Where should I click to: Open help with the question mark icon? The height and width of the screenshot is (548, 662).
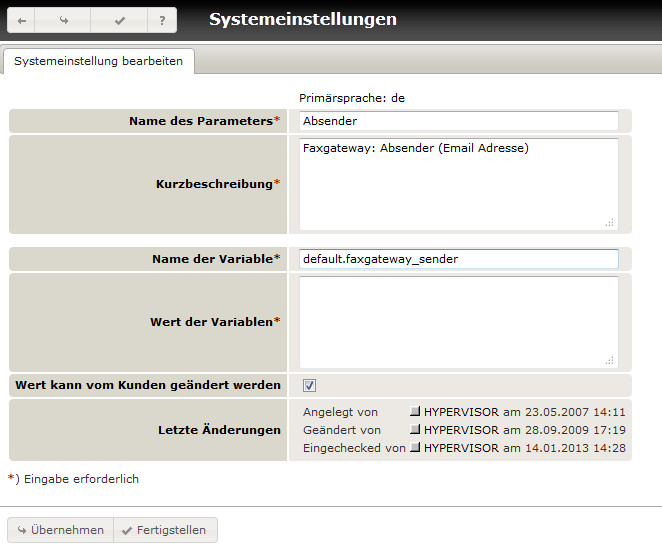[x=161, y=20]
